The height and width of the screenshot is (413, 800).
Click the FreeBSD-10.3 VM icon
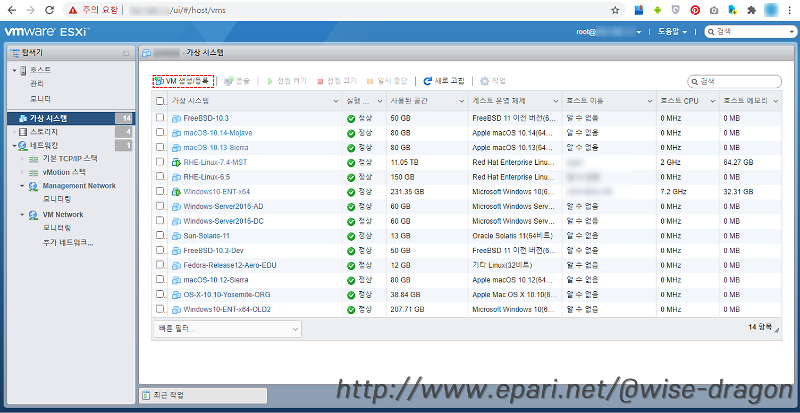[176, 118]
